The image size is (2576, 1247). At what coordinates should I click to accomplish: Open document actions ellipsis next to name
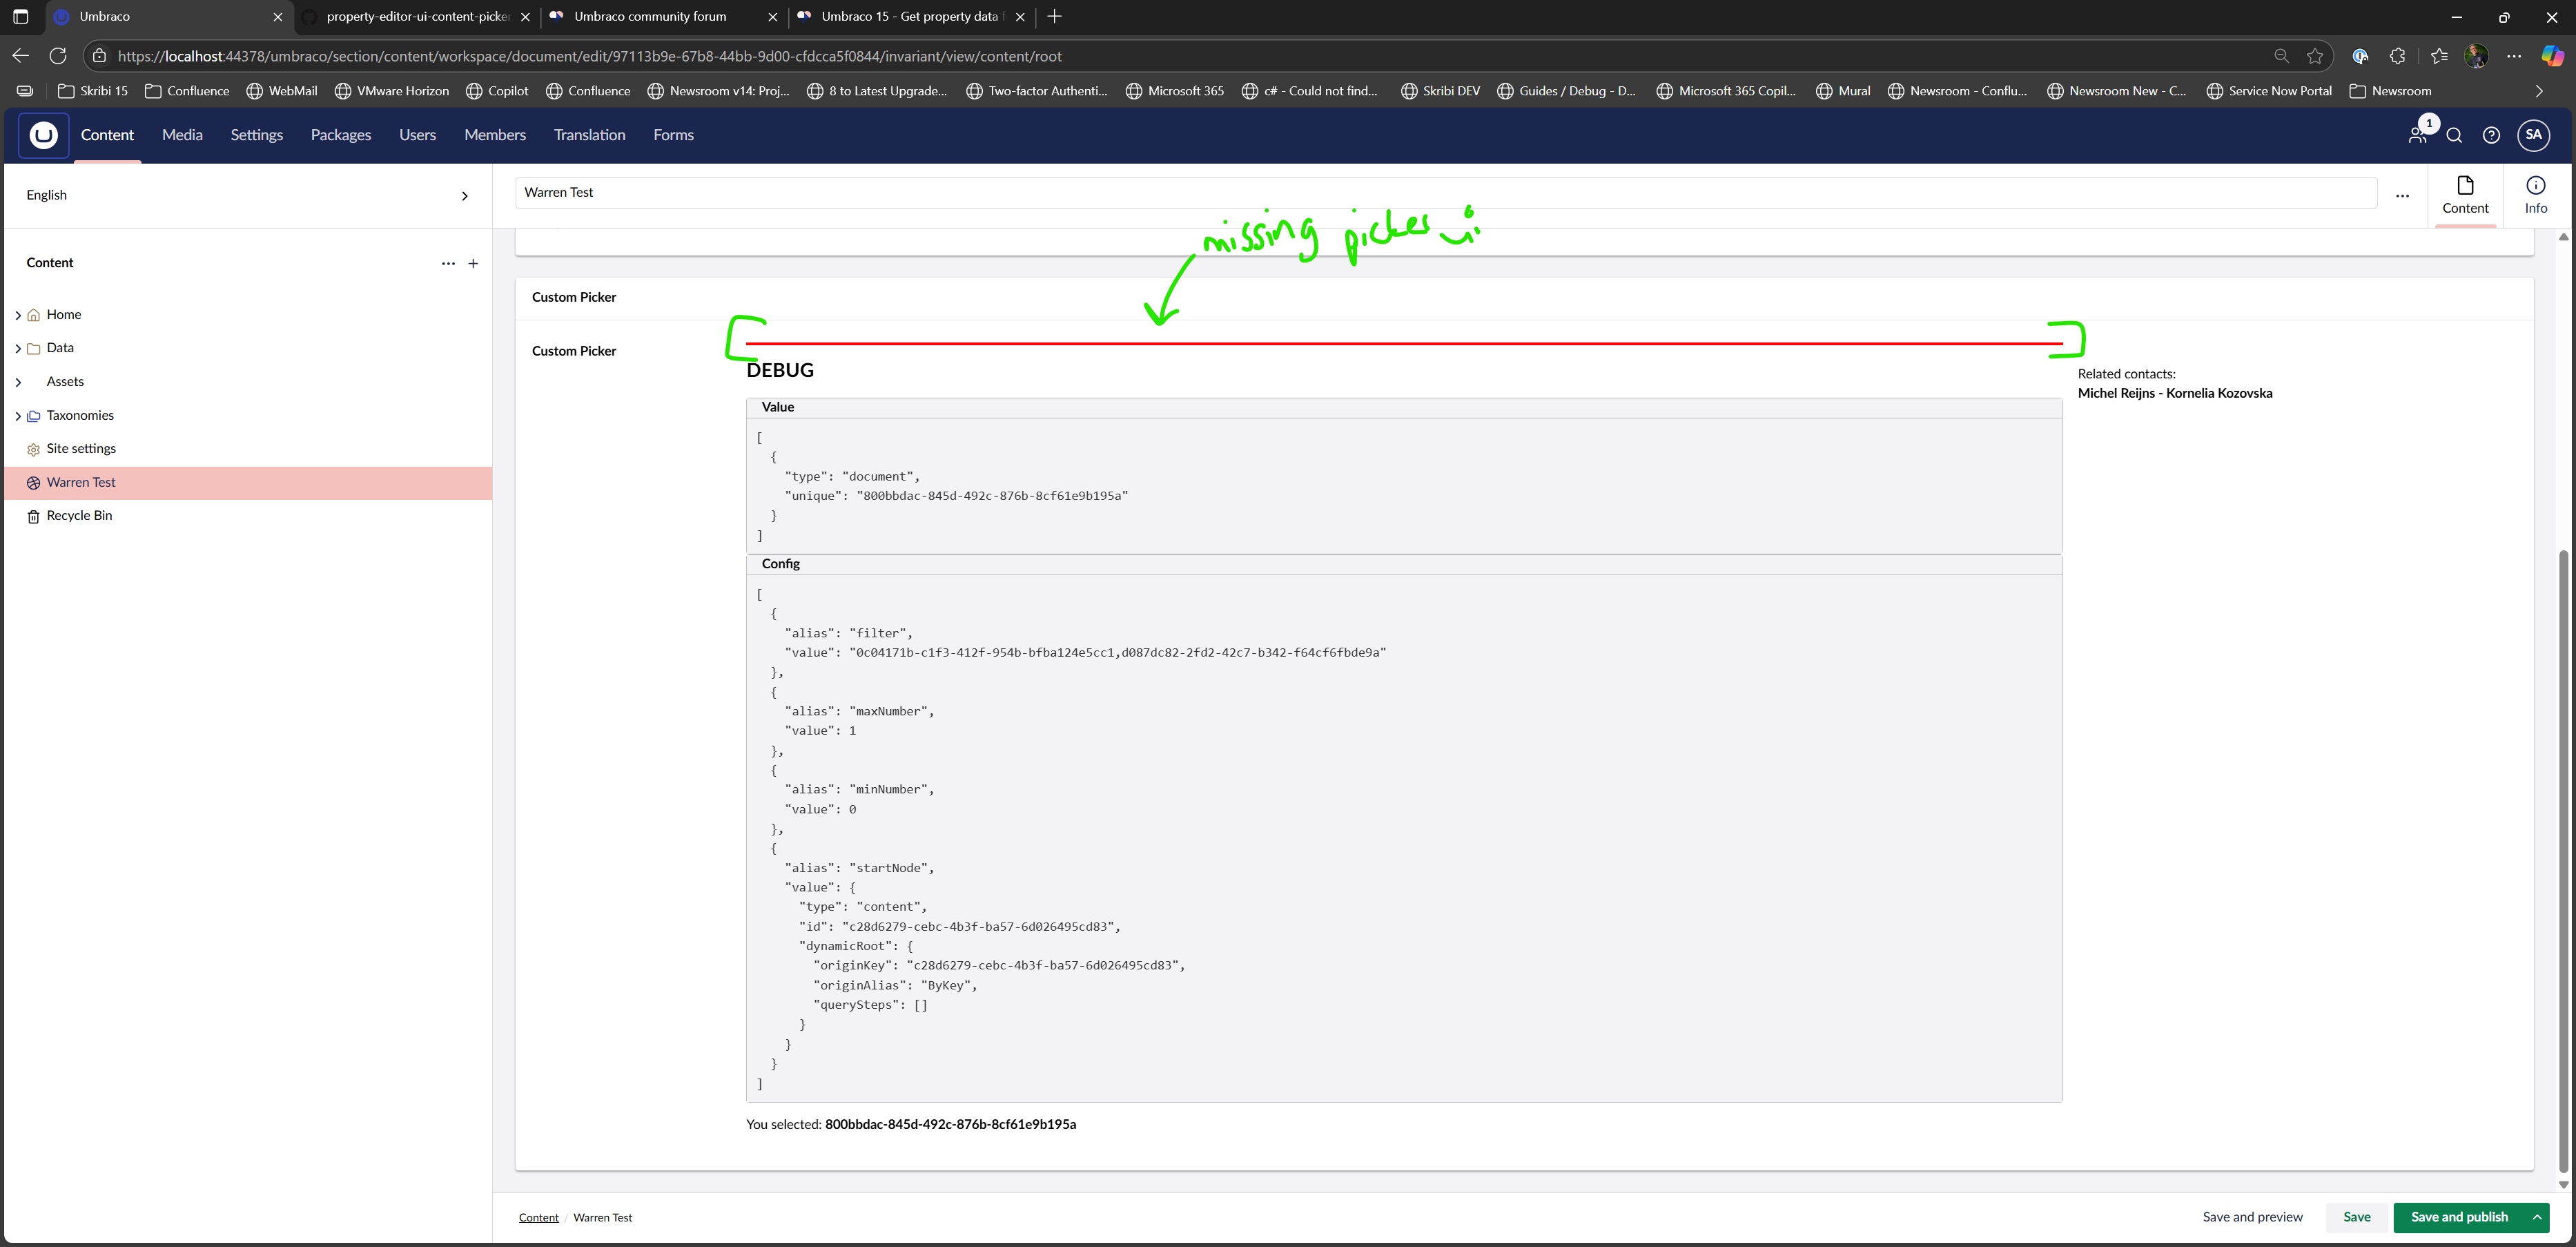[x=2402, y=196]
